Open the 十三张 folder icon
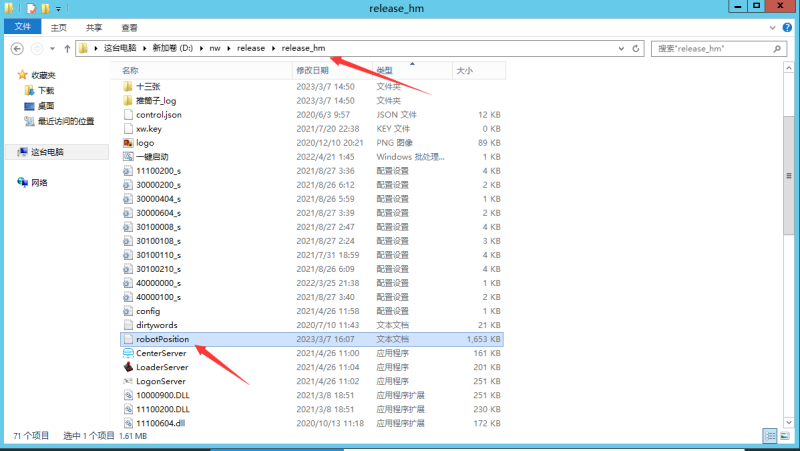Viewport: 800px width, 451px height. tap(127, 87)
